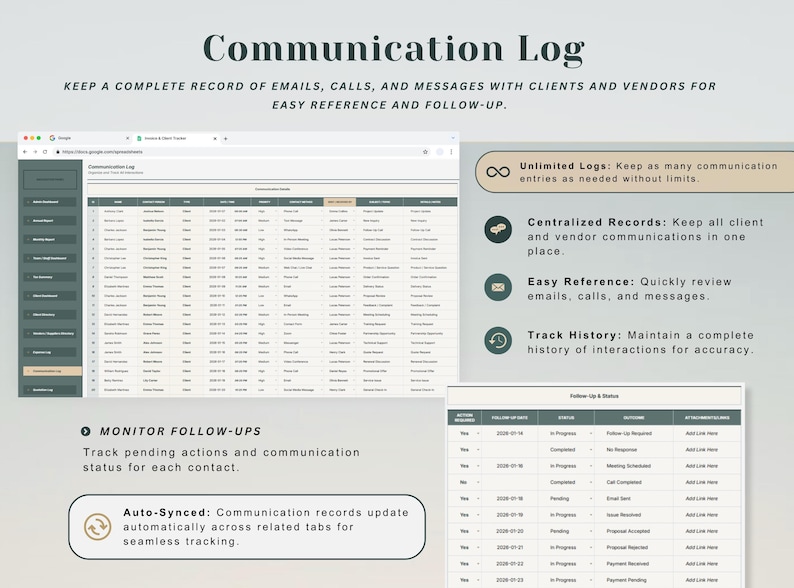Open Status dropdown in the Call Completed row
The image size is (794, 588).
click(x=590, y=482)
